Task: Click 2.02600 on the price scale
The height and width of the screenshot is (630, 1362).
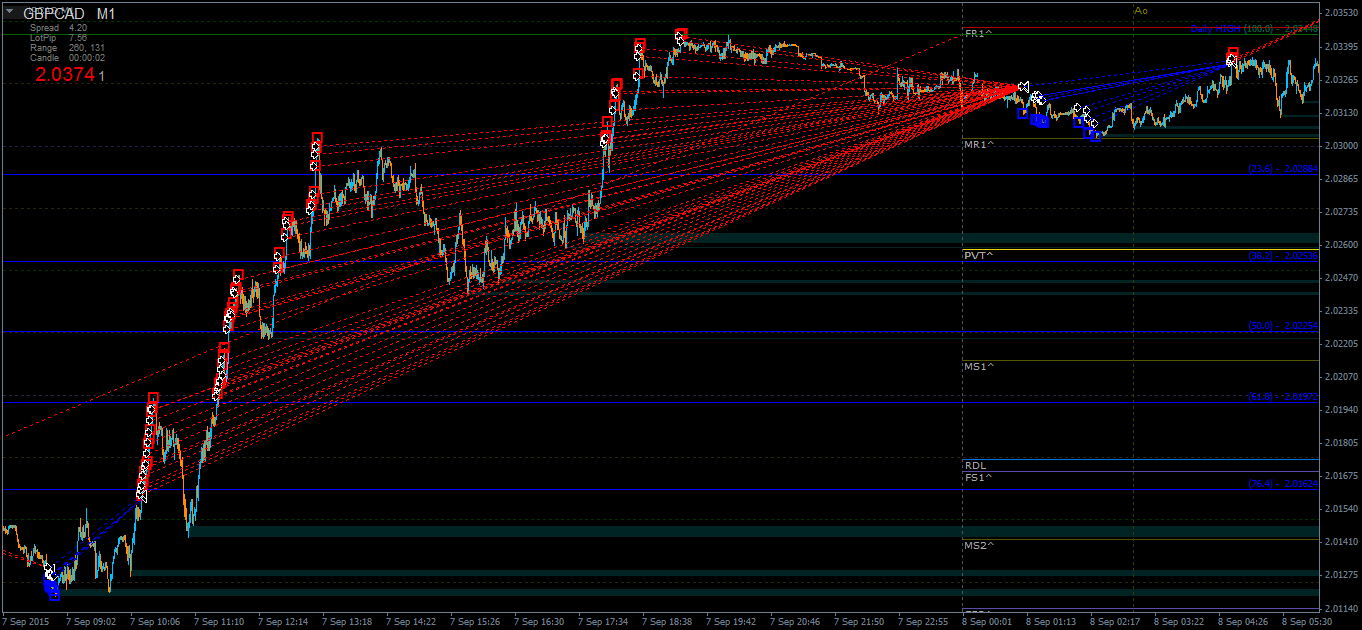Action: (x=1341, y=244)
